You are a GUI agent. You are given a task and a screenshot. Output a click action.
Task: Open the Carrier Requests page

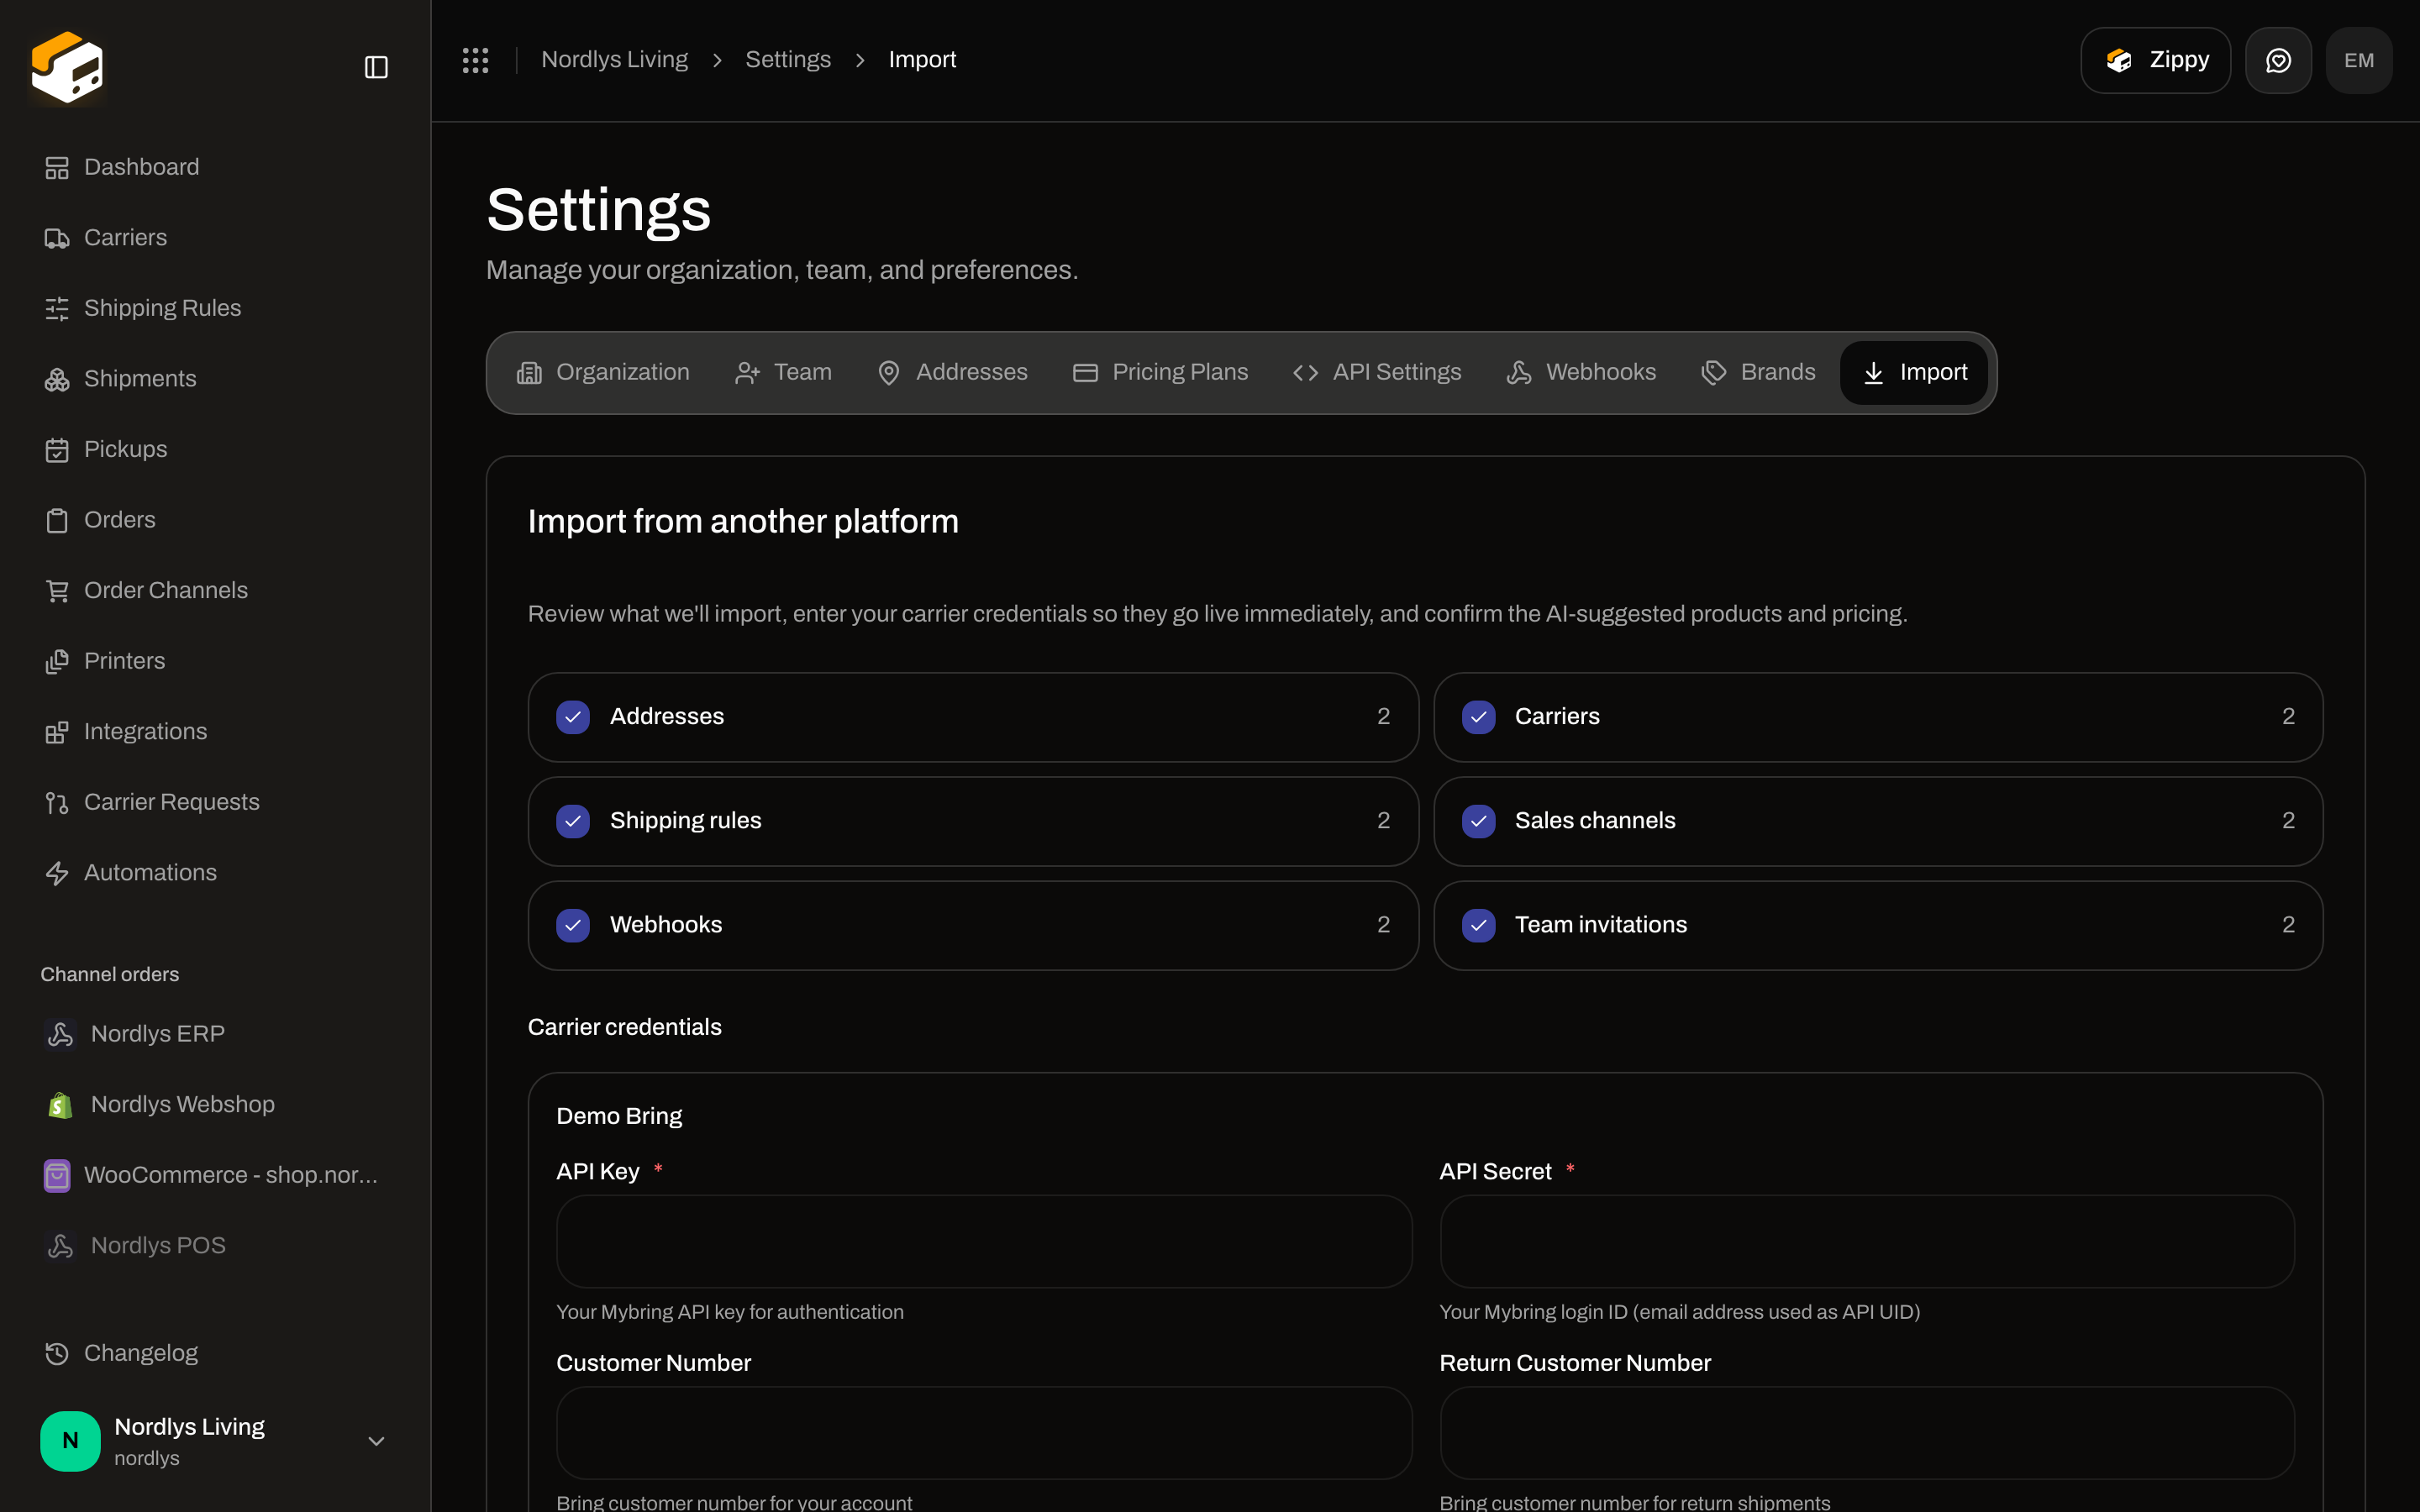pyautogui.click(x=215, y=803)
